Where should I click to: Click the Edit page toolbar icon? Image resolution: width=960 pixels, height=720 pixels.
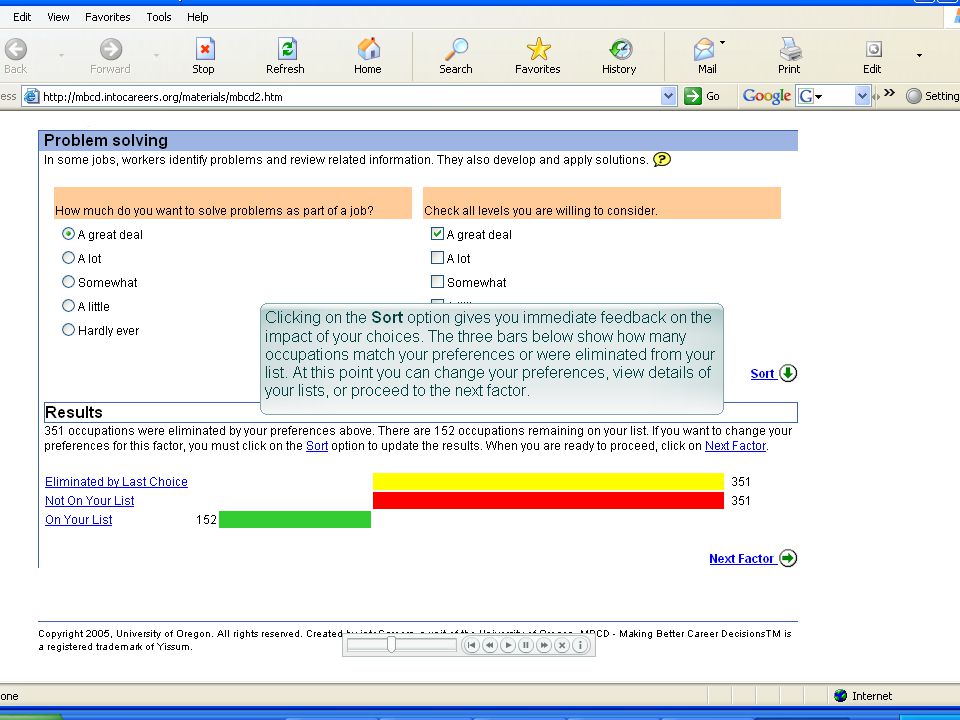874,50
